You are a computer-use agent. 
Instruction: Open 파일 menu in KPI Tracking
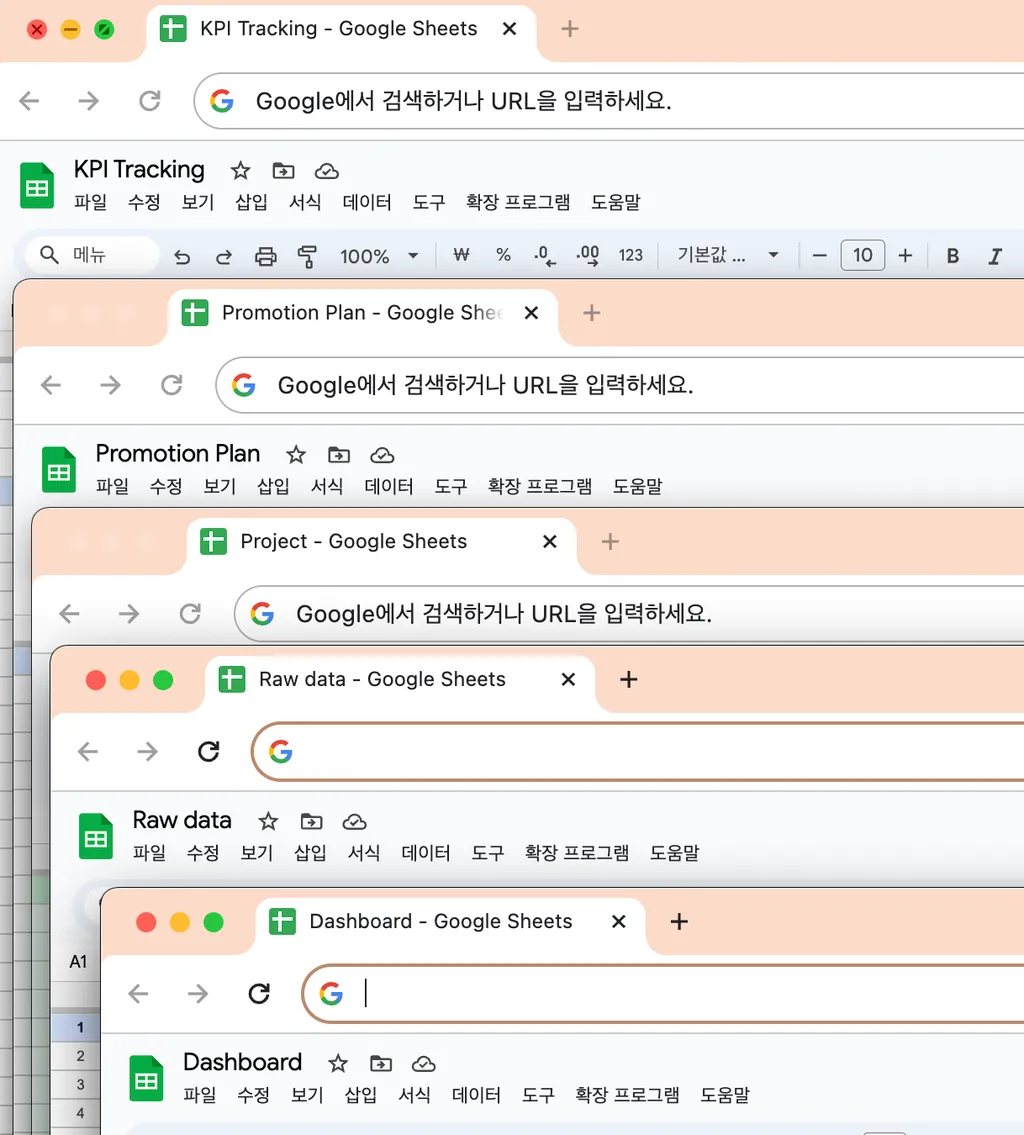click(x=90, y=202)
